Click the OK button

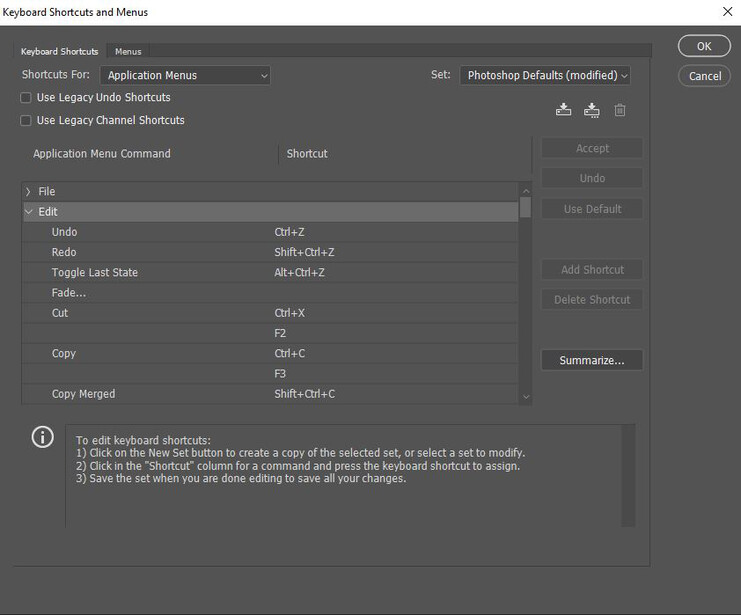click(704, 46)
